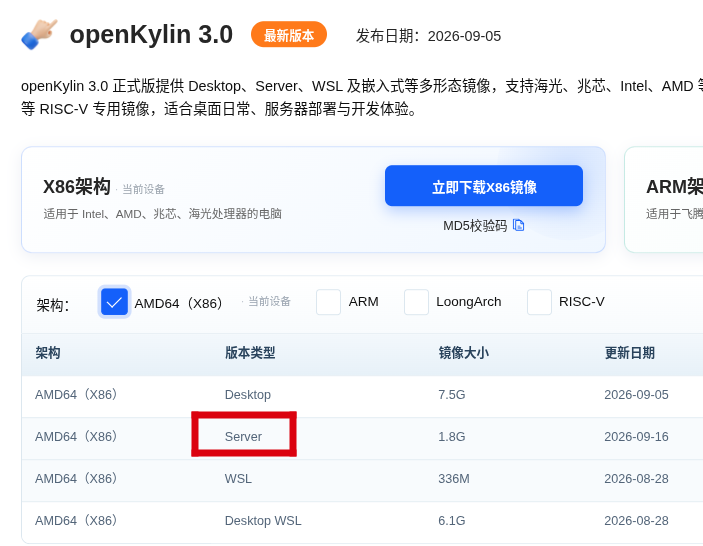The image size is (703, 546).
Task: Click the 更新日期 column header
Action: pos(629,353)
